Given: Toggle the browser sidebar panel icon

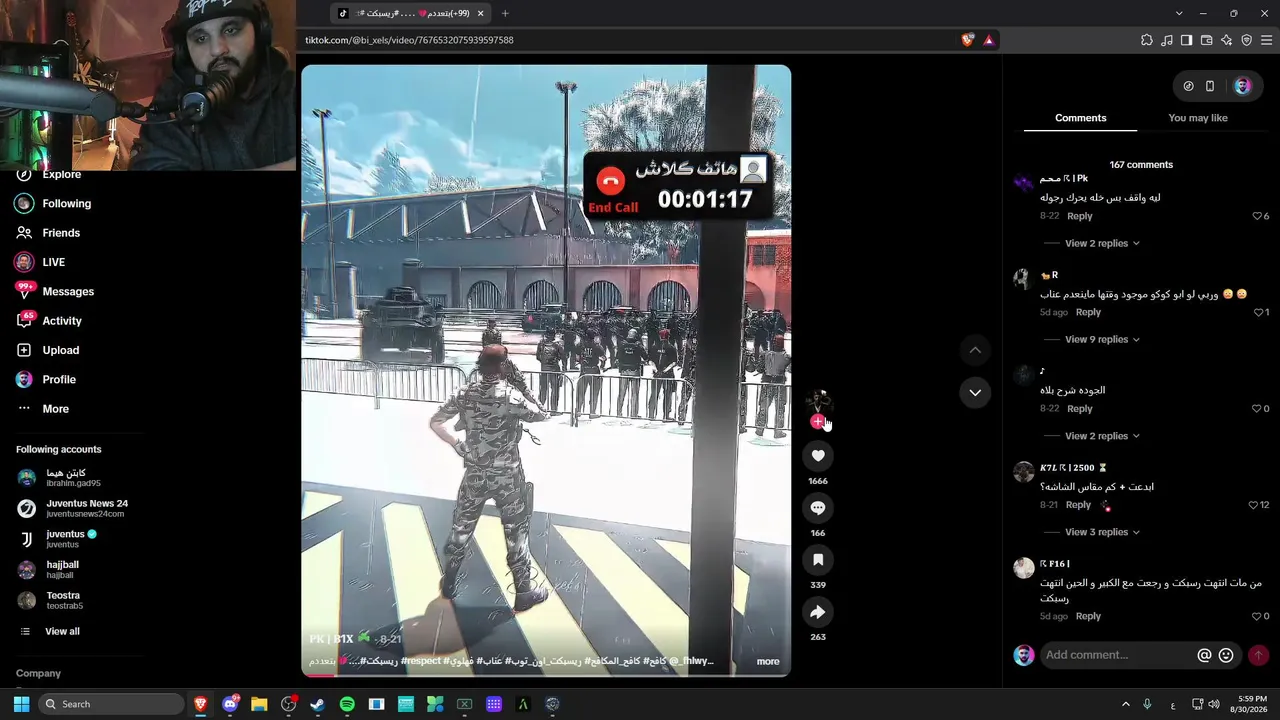Looking at the screenshot, I should tap(1186, 40).
